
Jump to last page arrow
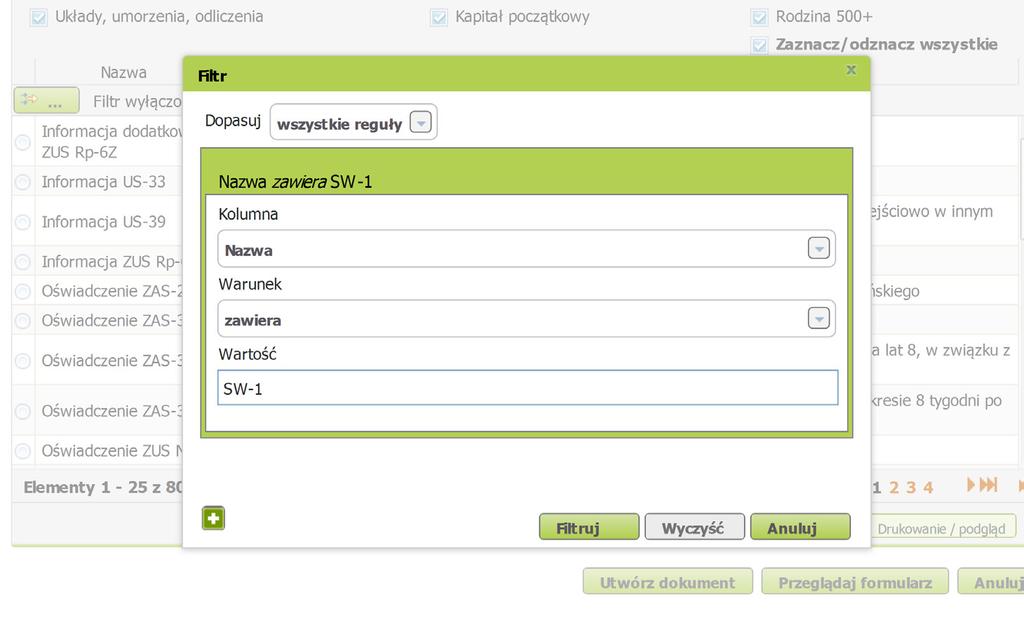[990, 485]
